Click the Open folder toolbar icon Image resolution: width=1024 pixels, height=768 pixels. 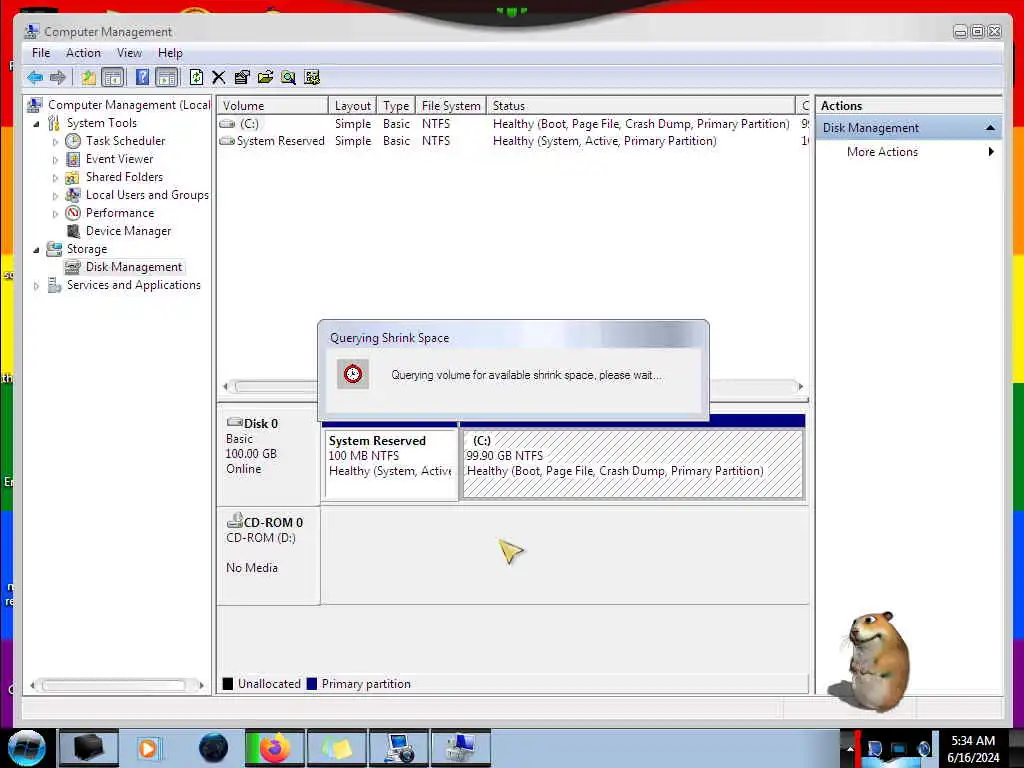pyautogui.click(x=265, y=78)
